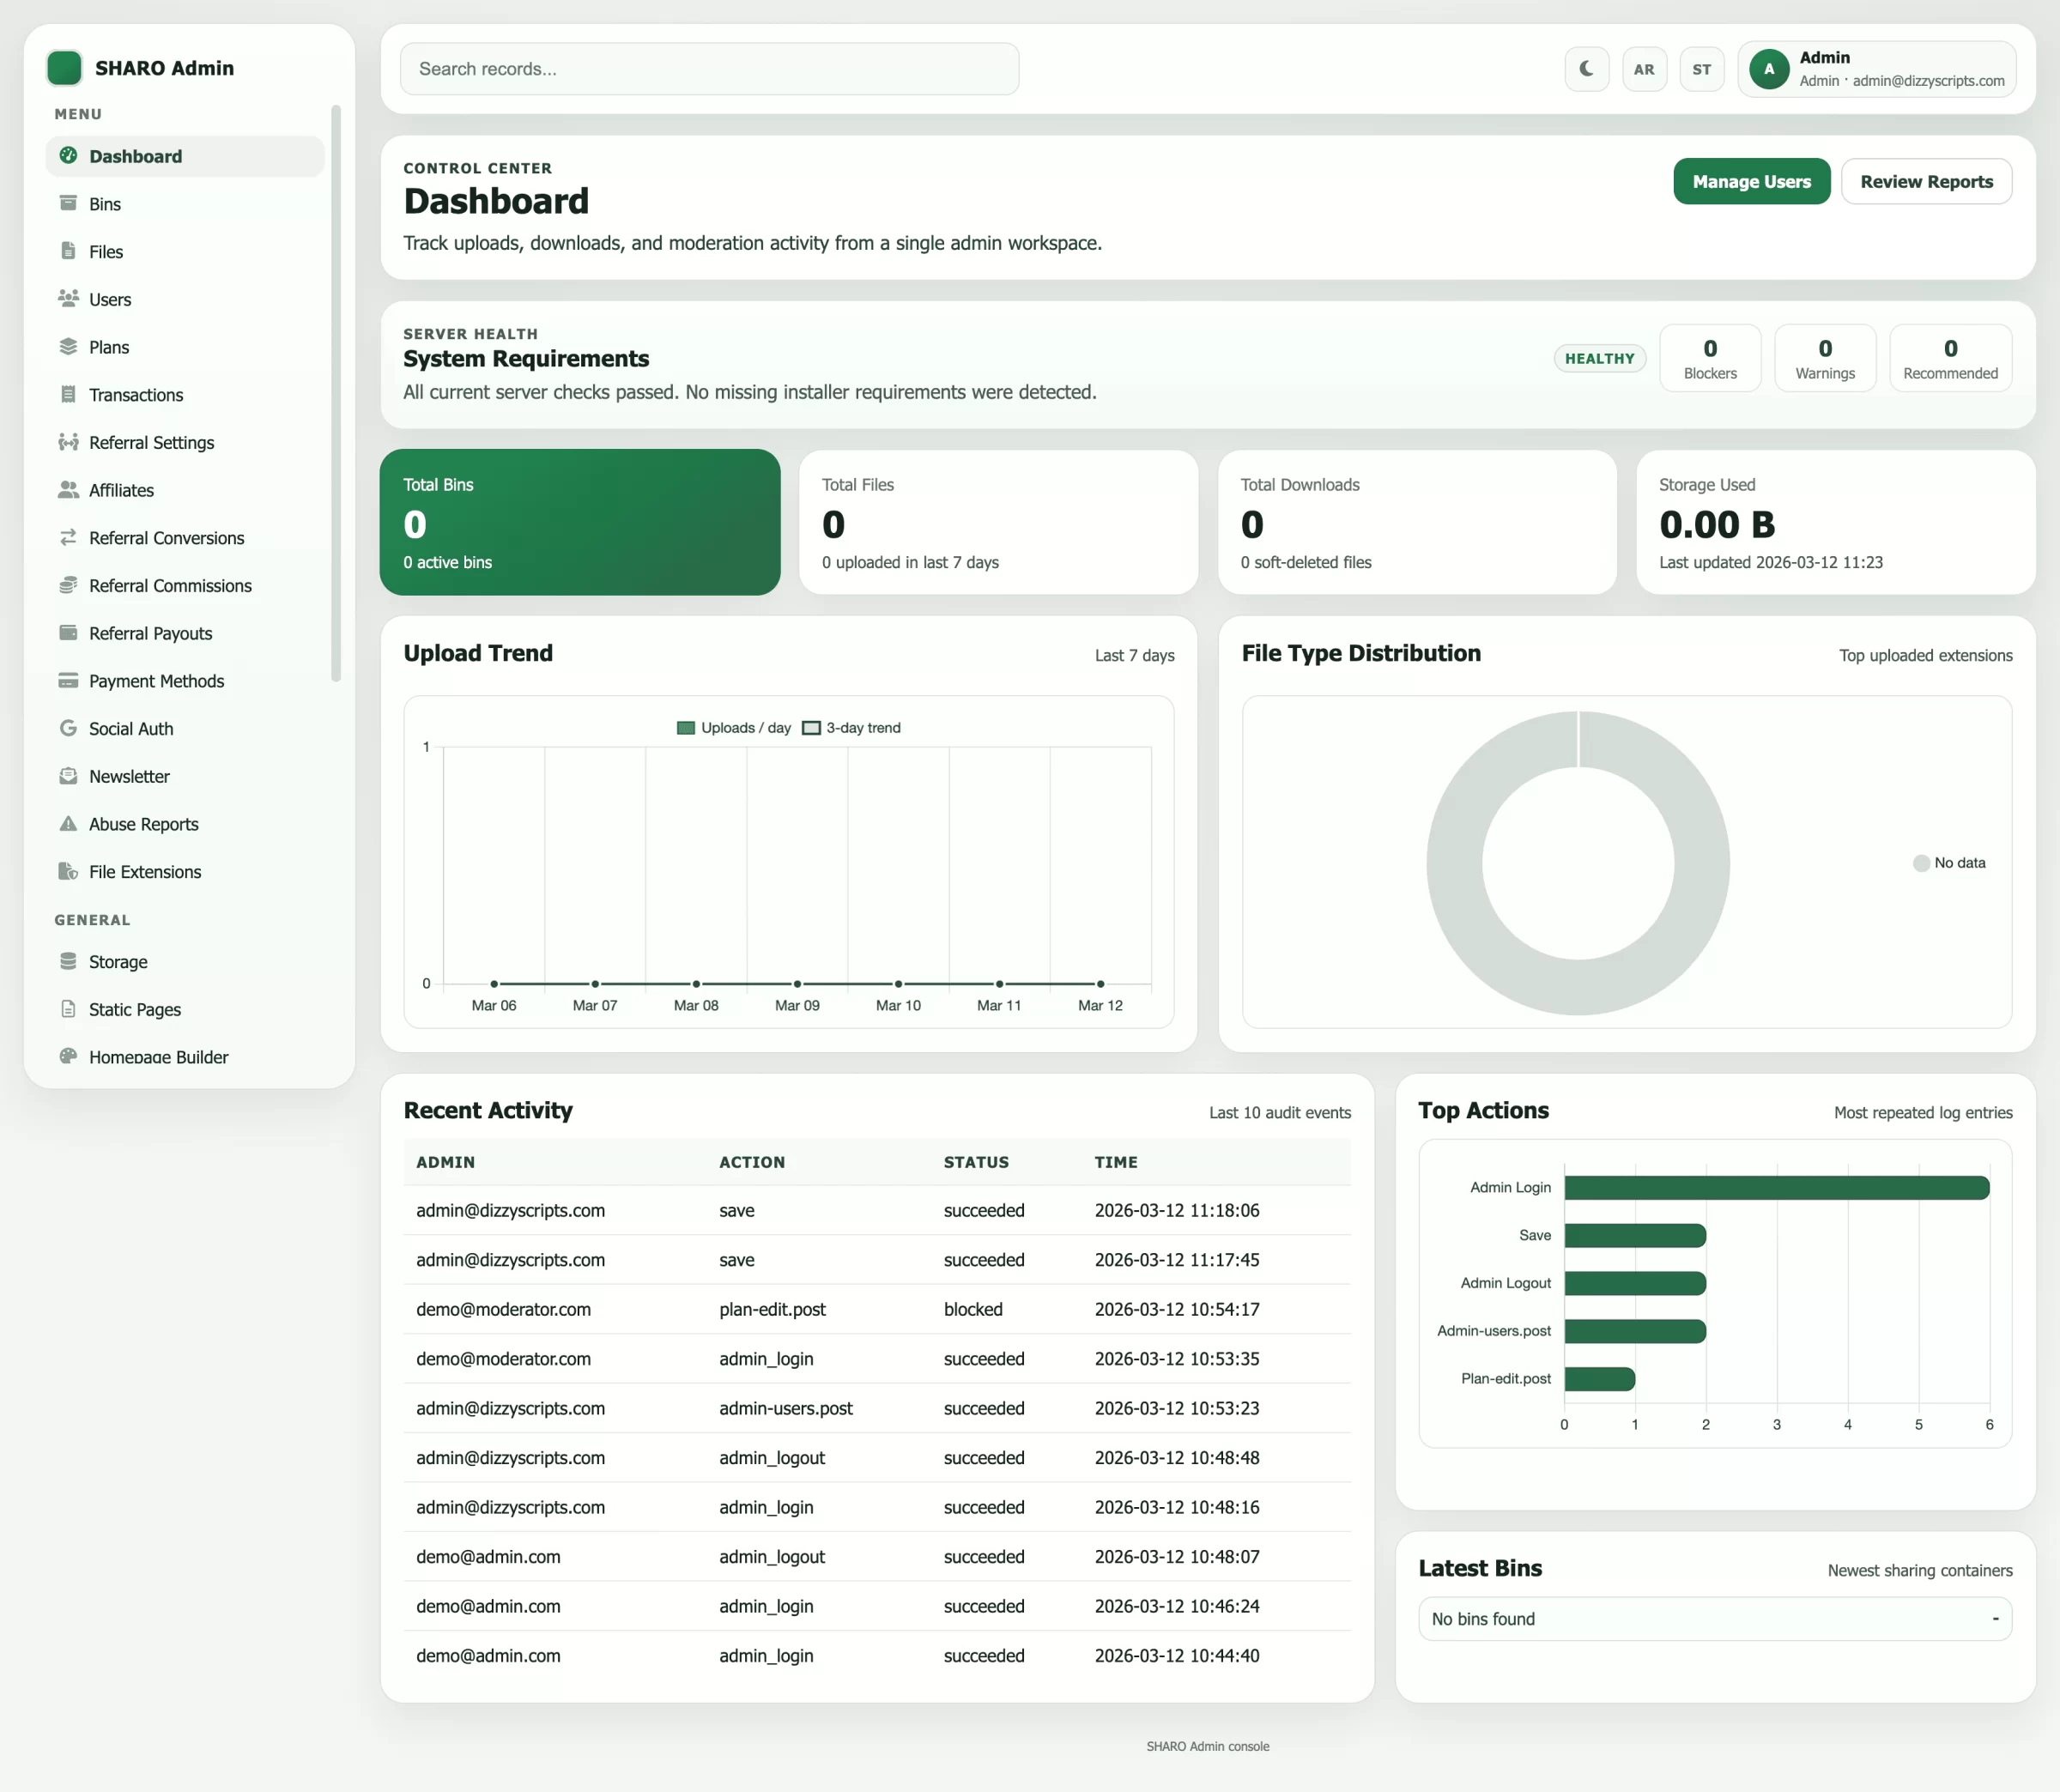Click the Social Auth Google icon
Image resolution: width=2060 pixels, height=1792 pixels.
point(68,728)
